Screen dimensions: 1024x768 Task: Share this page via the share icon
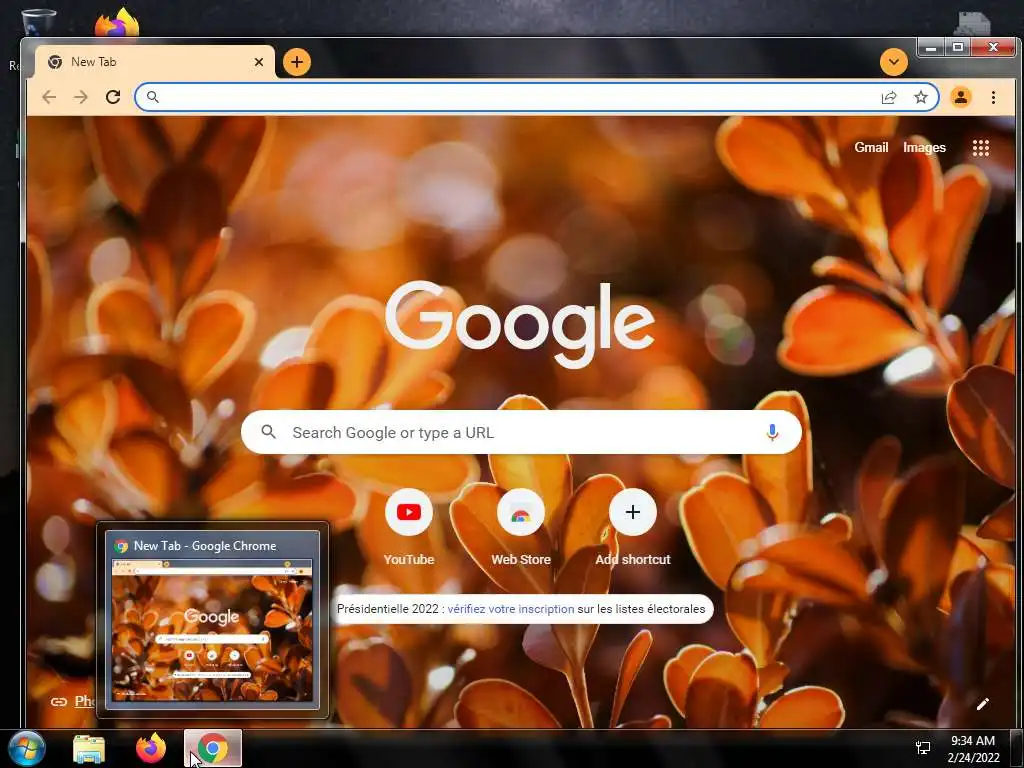tap(889, 97)
